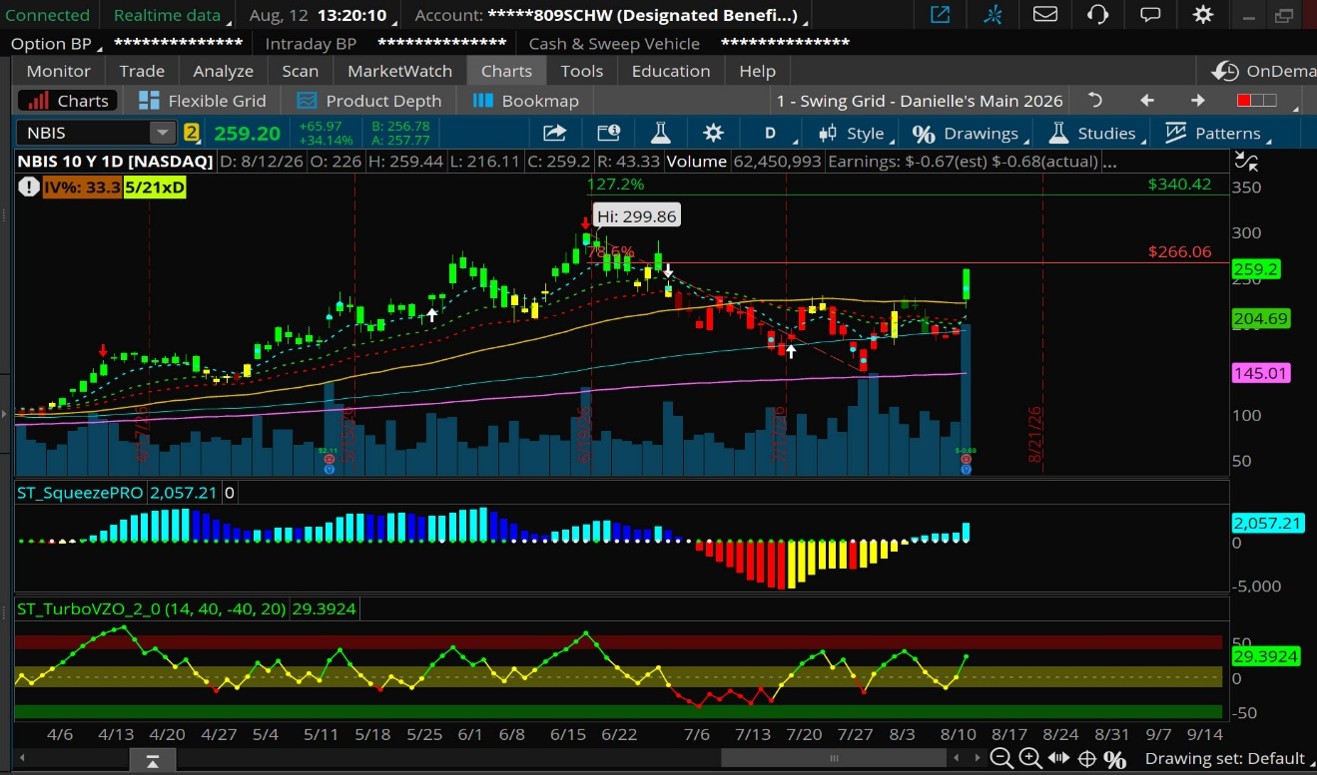Select the Charts sub-tab with bar icon
Image resolution: width=1317 pixels, height=775 pixels.
click(x=69, y=100)
